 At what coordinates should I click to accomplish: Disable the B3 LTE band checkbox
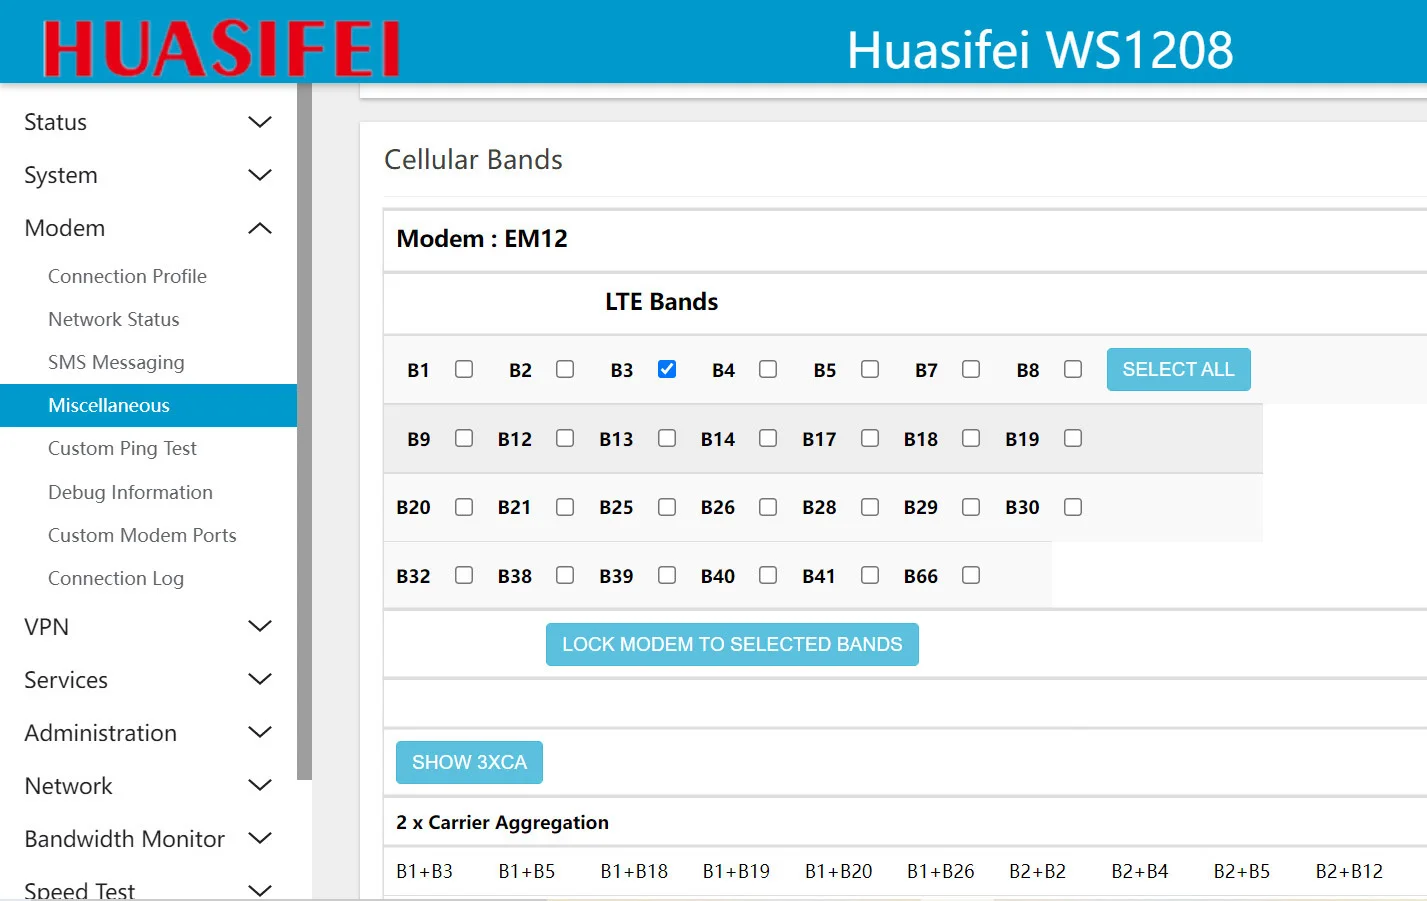666,369
